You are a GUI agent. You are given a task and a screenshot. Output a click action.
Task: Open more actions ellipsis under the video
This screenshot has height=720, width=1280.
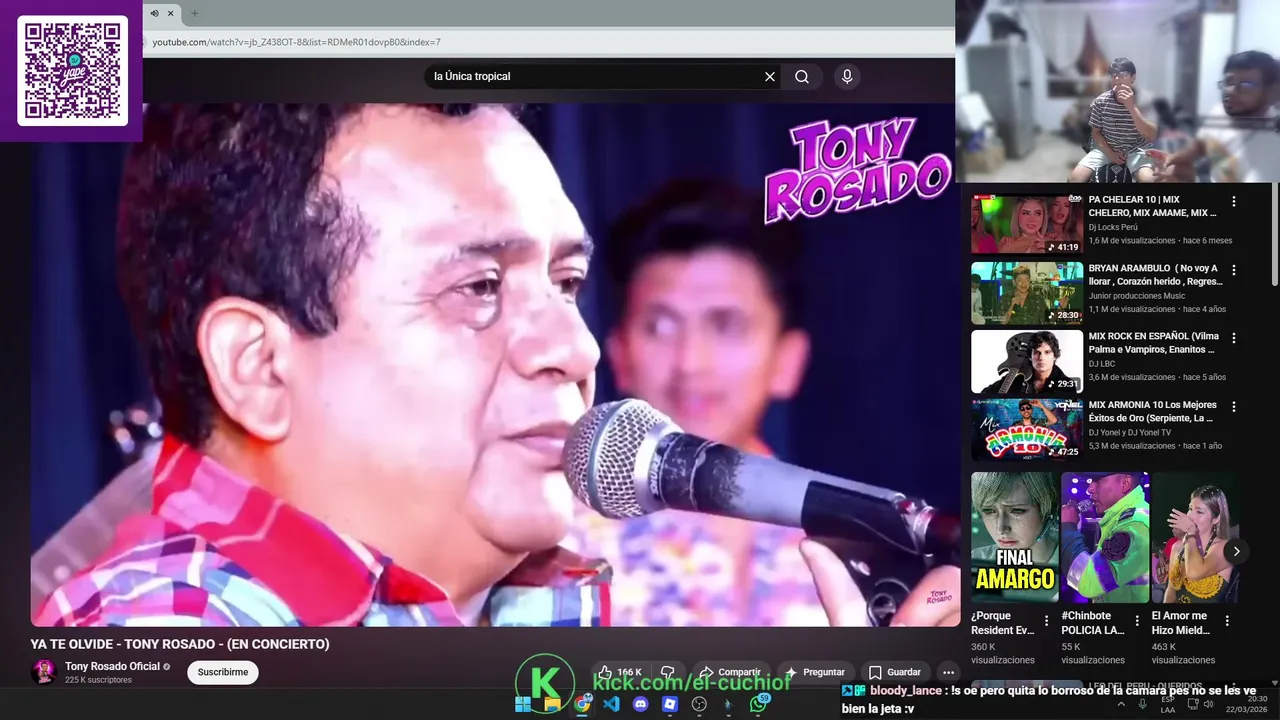948,672
